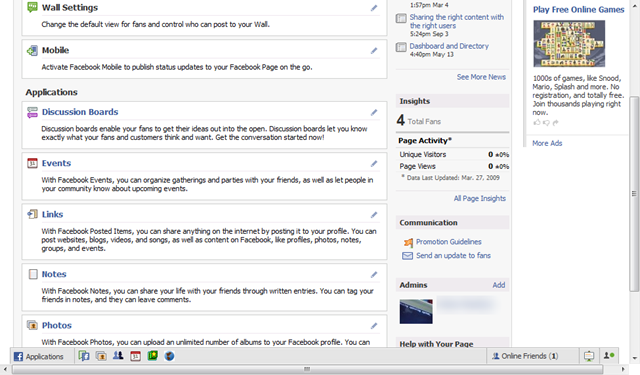Open Posted Items from the bottom bar icon
The height and width of the screenshot is (375, 640).
click(x=84, y=356)
